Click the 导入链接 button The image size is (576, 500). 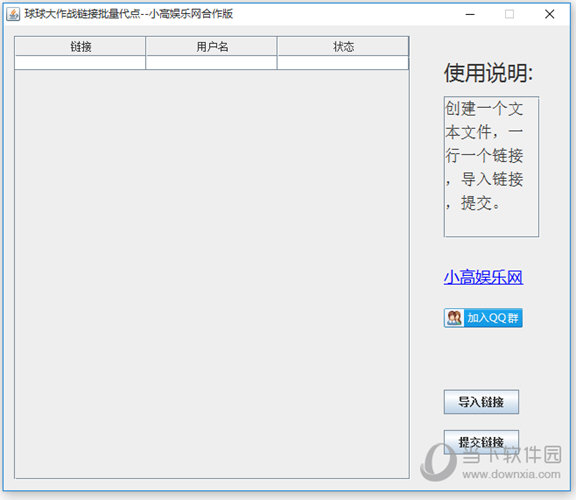tap(481, 402)
